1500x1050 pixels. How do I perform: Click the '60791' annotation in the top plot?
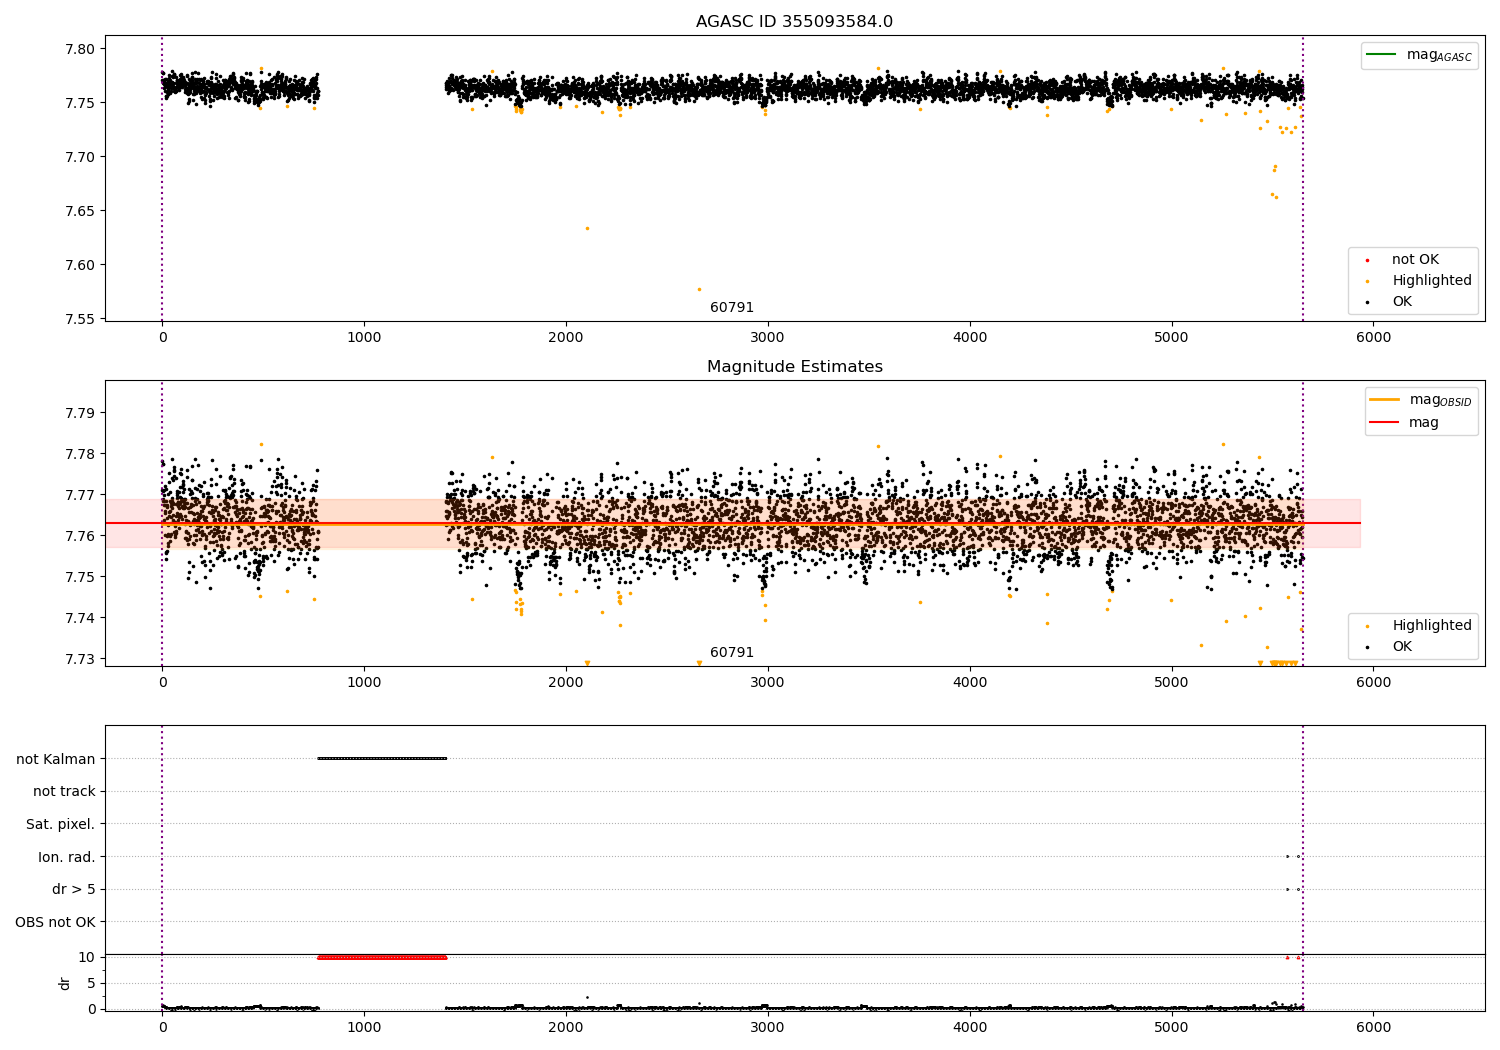[x=732, y=308]
